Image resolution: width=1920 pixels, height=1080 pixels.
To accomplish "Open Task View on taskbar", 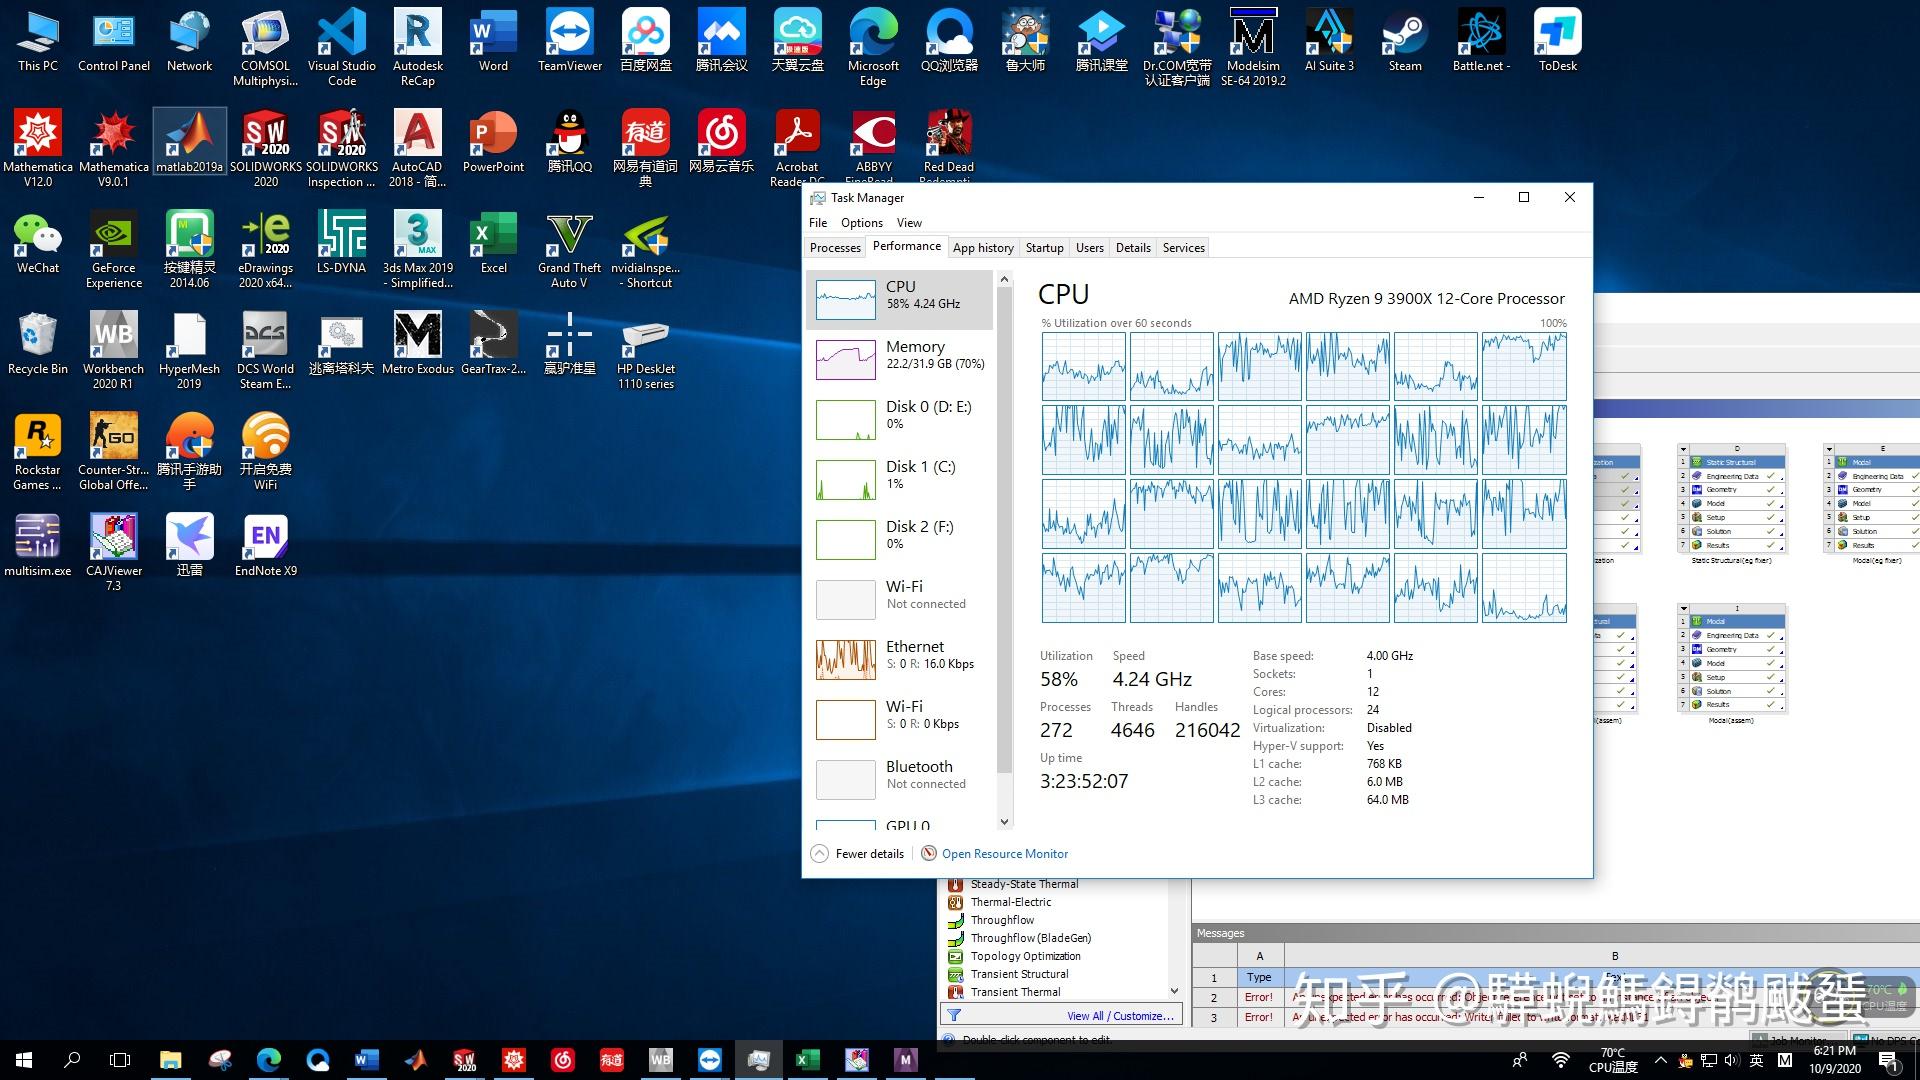I will point(120,1060).
